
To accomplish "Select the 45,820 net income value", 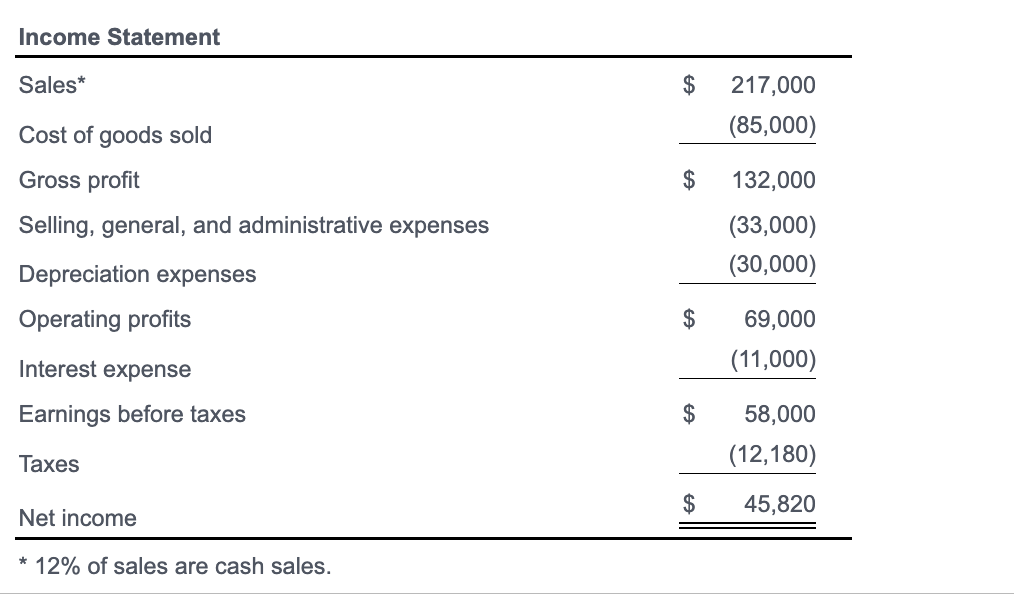I will (779, 503).
